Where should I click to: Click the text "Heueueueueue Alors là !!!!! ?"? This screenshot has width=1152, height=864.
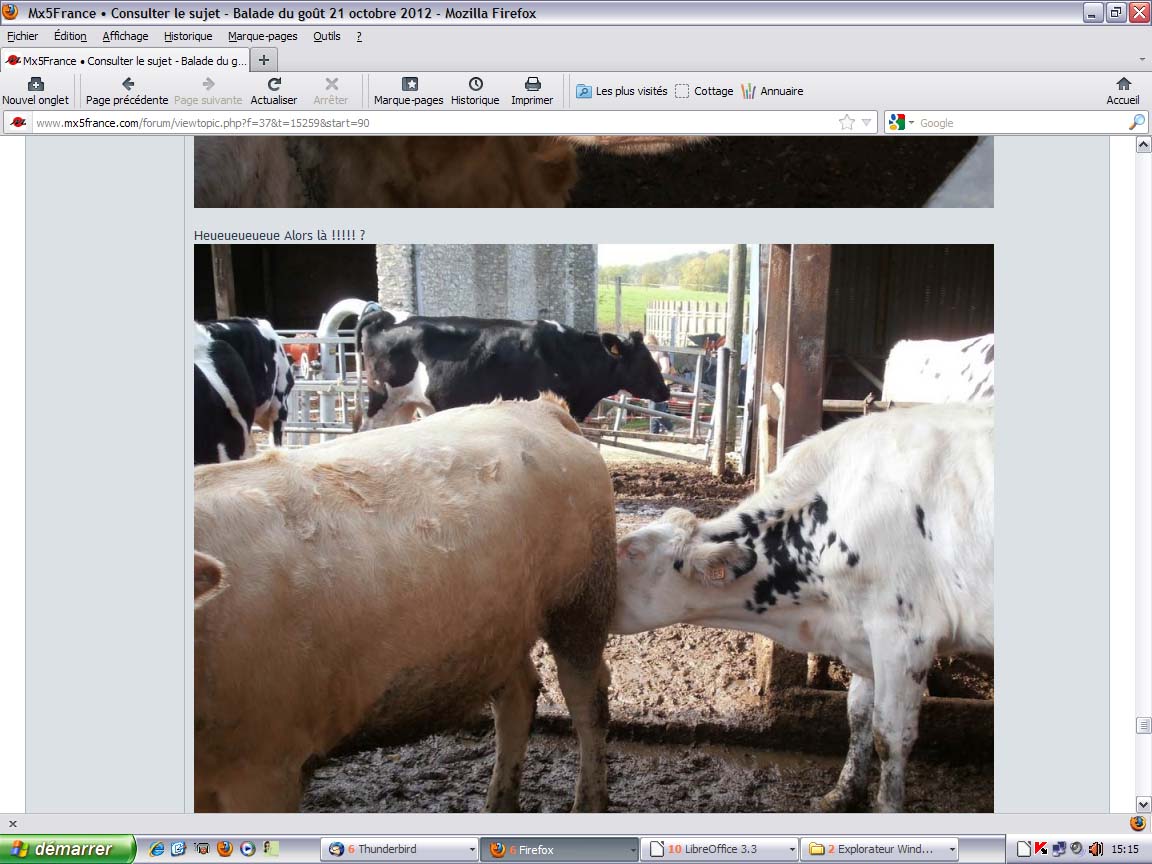(x=279, y=235)
